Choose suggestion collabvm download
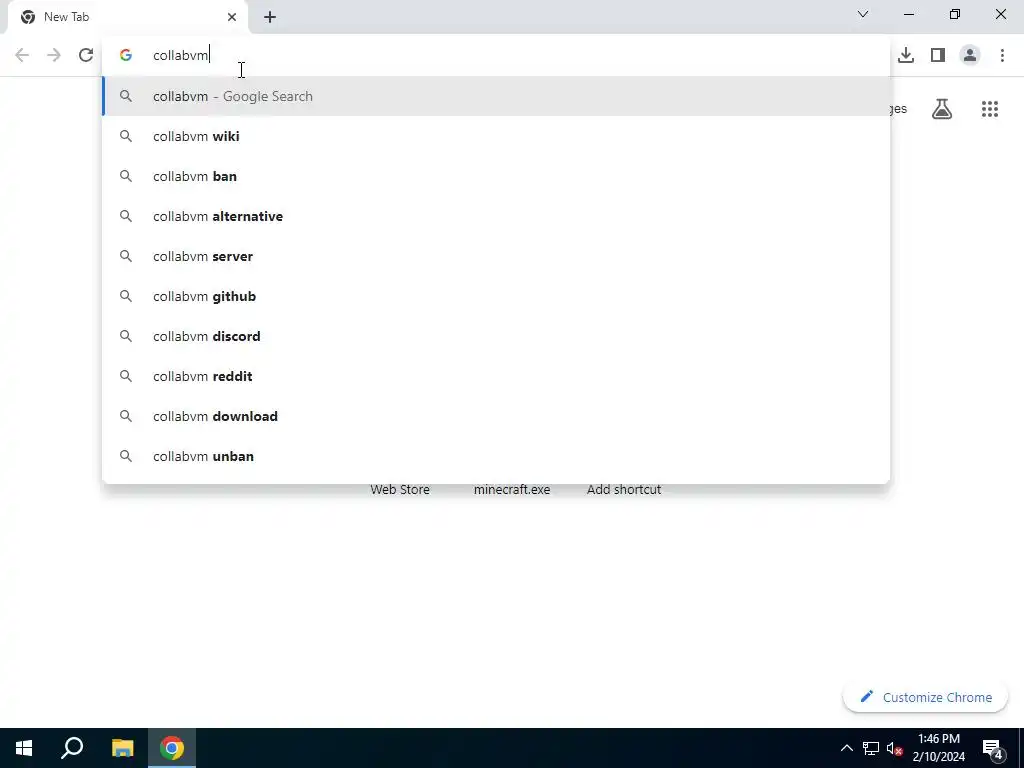Image resolution: width=1024 pixels, height=768 pixels. pos(496,416)
